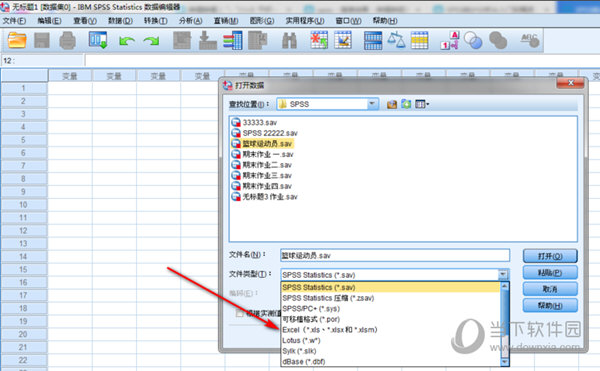This screenshot has width=600, height=371.
Task: Select row header 10 in data grid
Action: [24, 205]
